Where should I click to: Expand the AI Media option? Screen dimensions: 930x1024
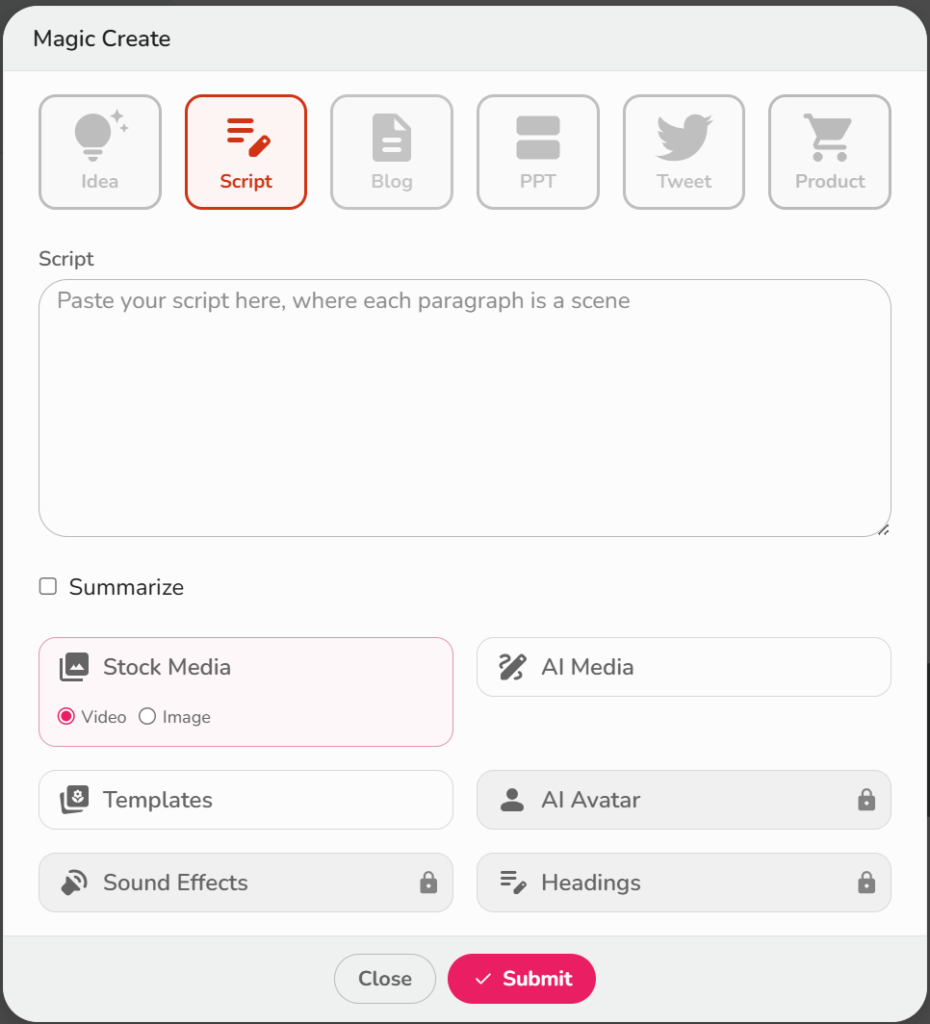684,667
